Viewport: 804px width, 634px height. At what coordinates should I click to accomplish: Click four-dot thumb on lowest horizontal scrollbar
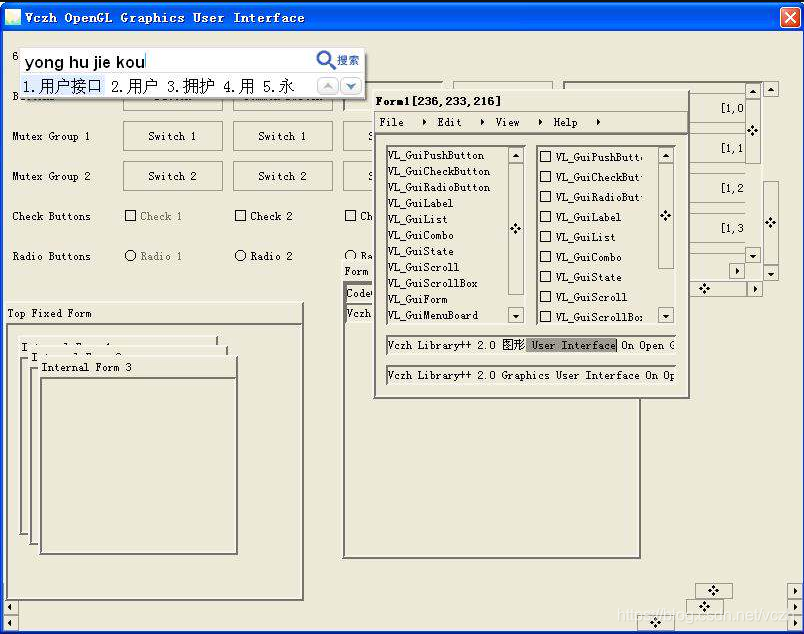[655, 622]
